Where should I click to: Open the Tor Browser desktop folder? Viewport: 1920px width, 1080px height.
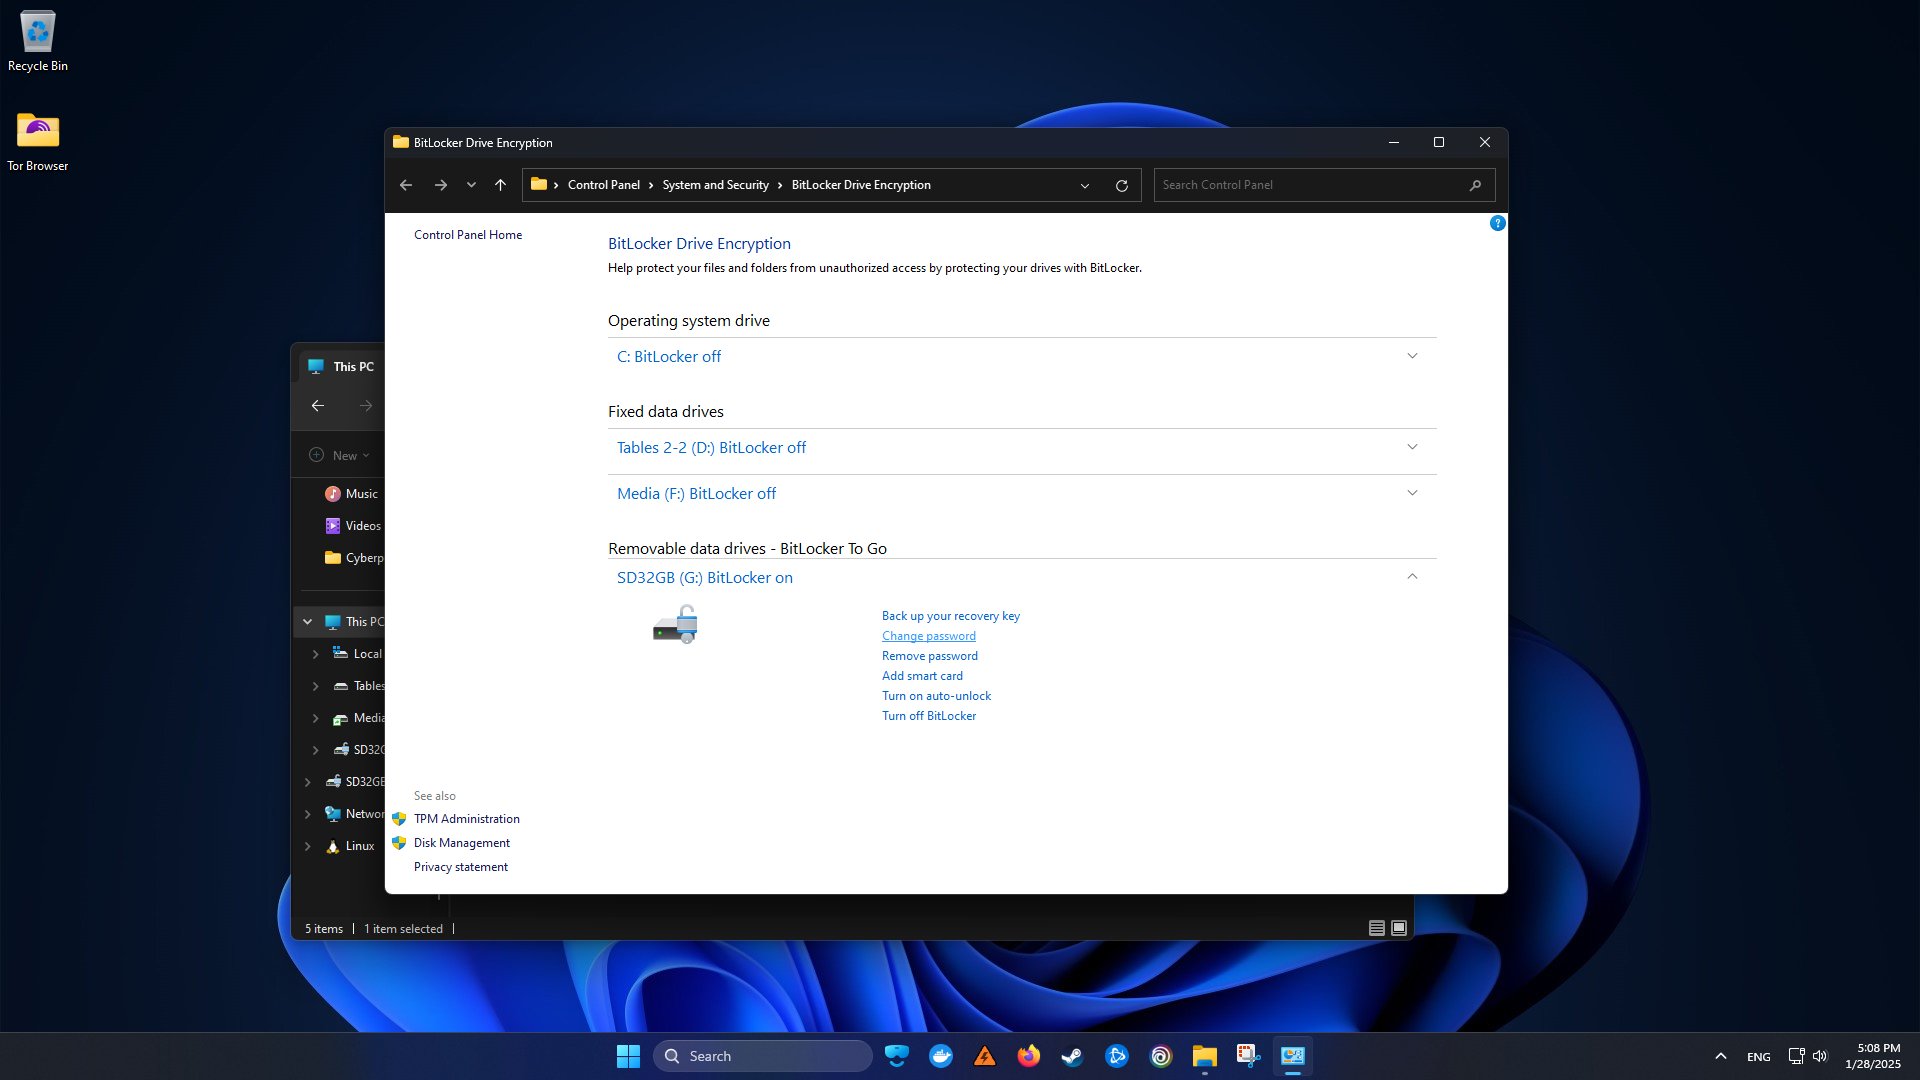click(x=38, y=142)
